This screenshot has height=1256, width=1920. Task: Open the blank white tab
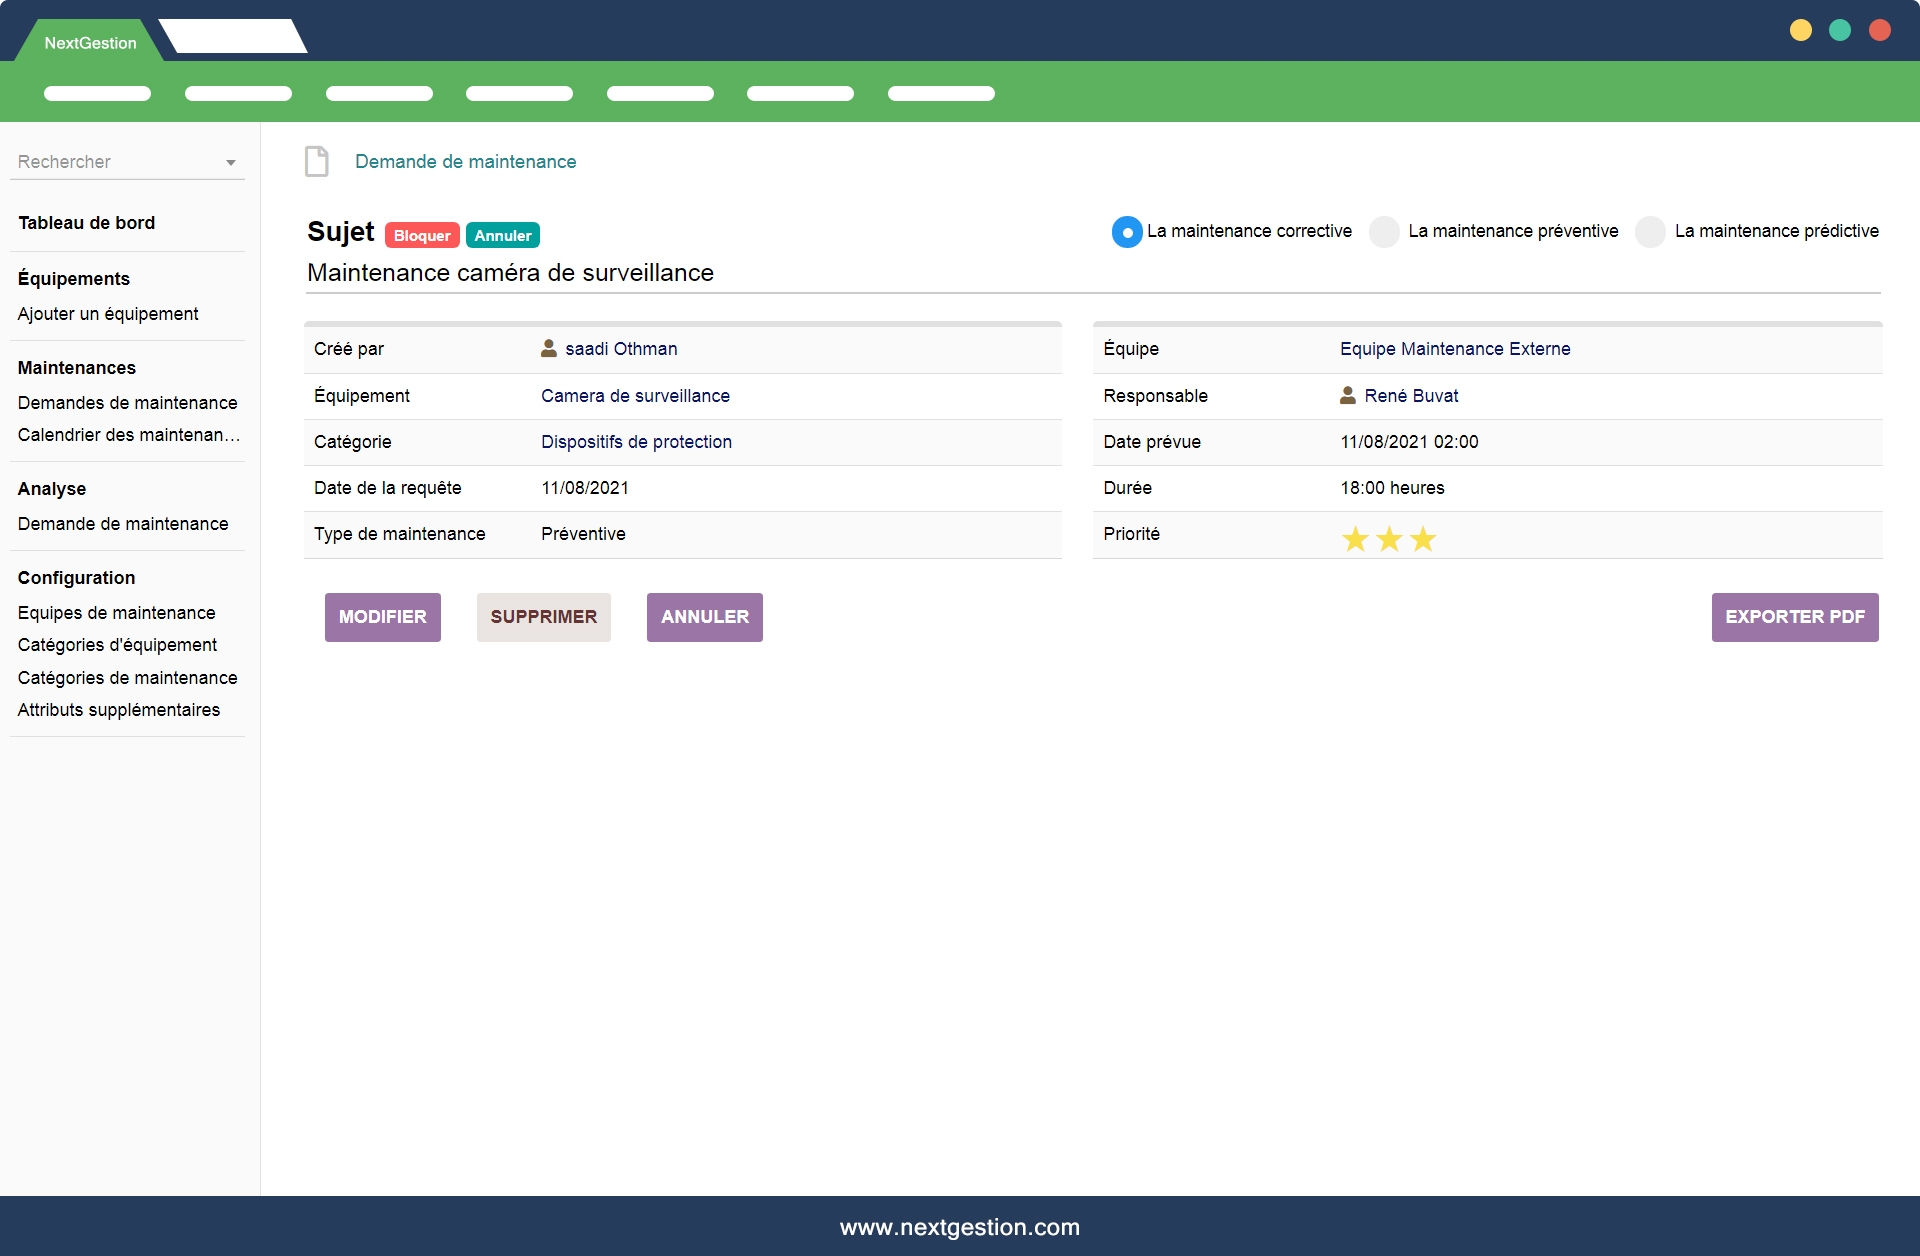tap(233, 37)
